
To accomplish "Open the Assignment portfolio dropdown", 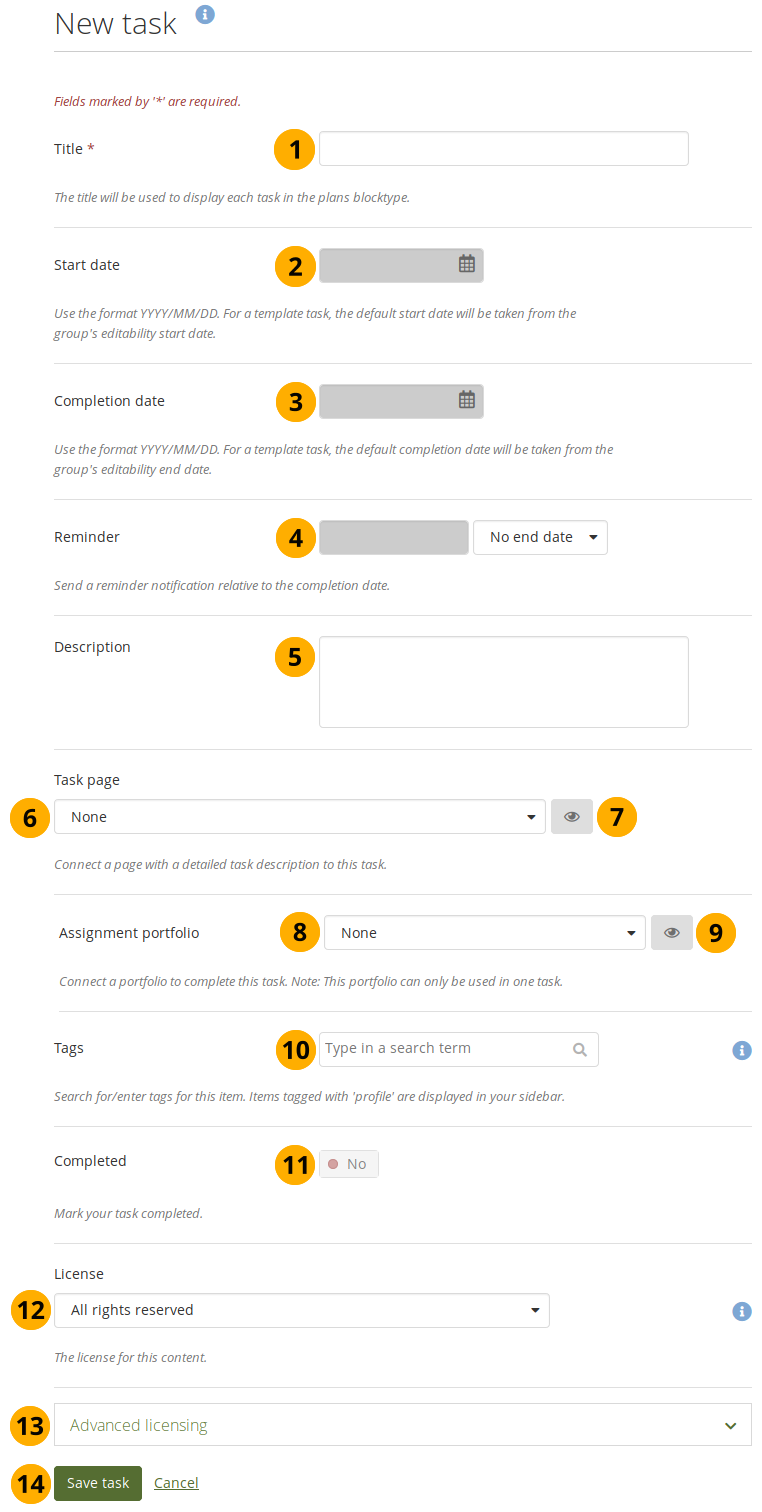I will (x=484, y=933).
